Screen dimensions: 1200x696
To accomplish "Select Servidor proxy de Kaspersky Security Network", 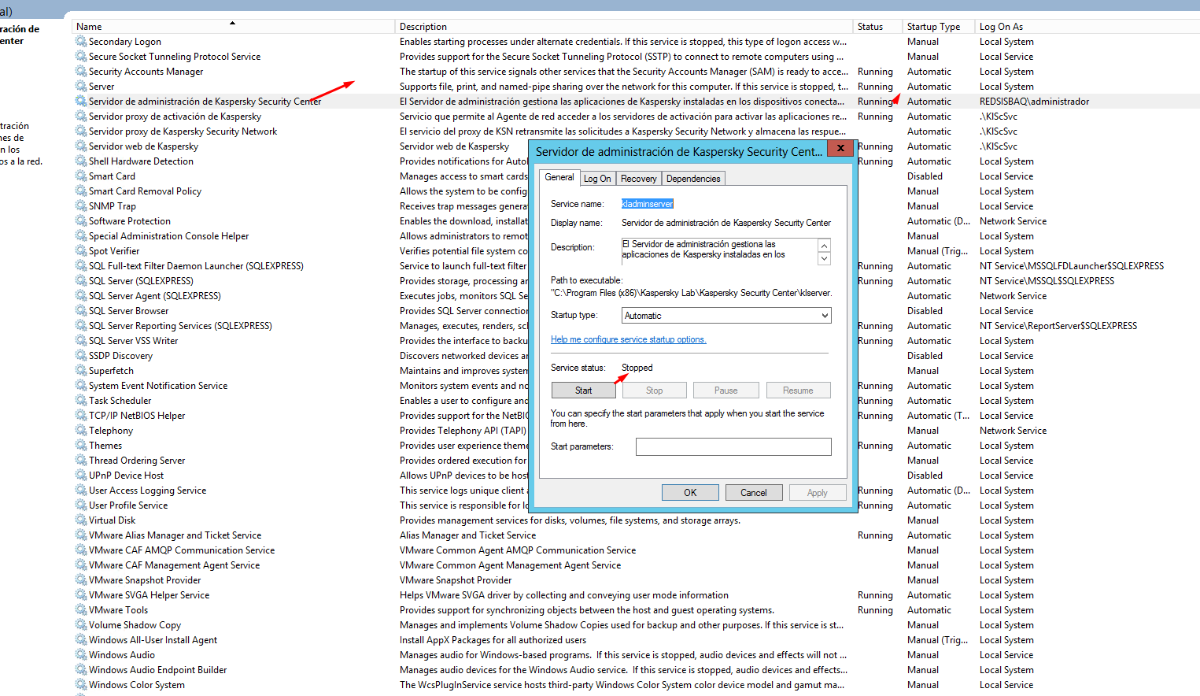I will tap(636, 132).
